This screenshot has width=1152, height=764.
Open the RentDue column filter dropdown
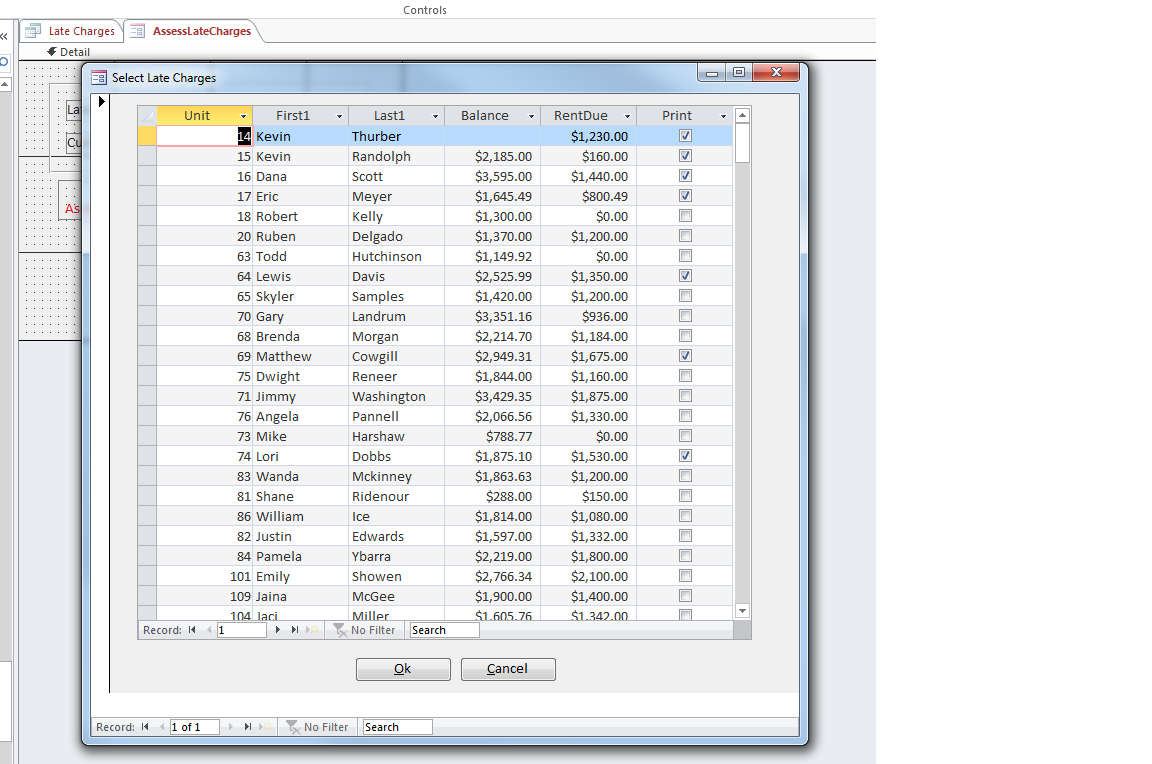tap(627, 116)
